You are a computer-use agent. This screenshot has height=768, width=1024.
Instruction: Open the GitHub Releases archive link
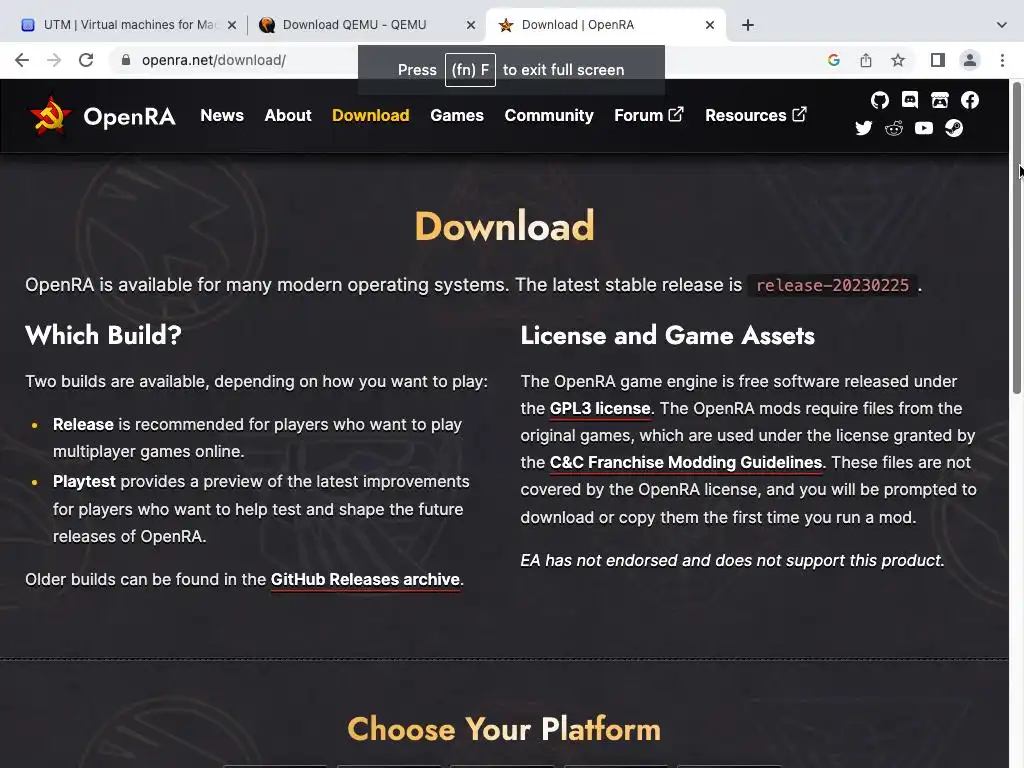[365, 579]
